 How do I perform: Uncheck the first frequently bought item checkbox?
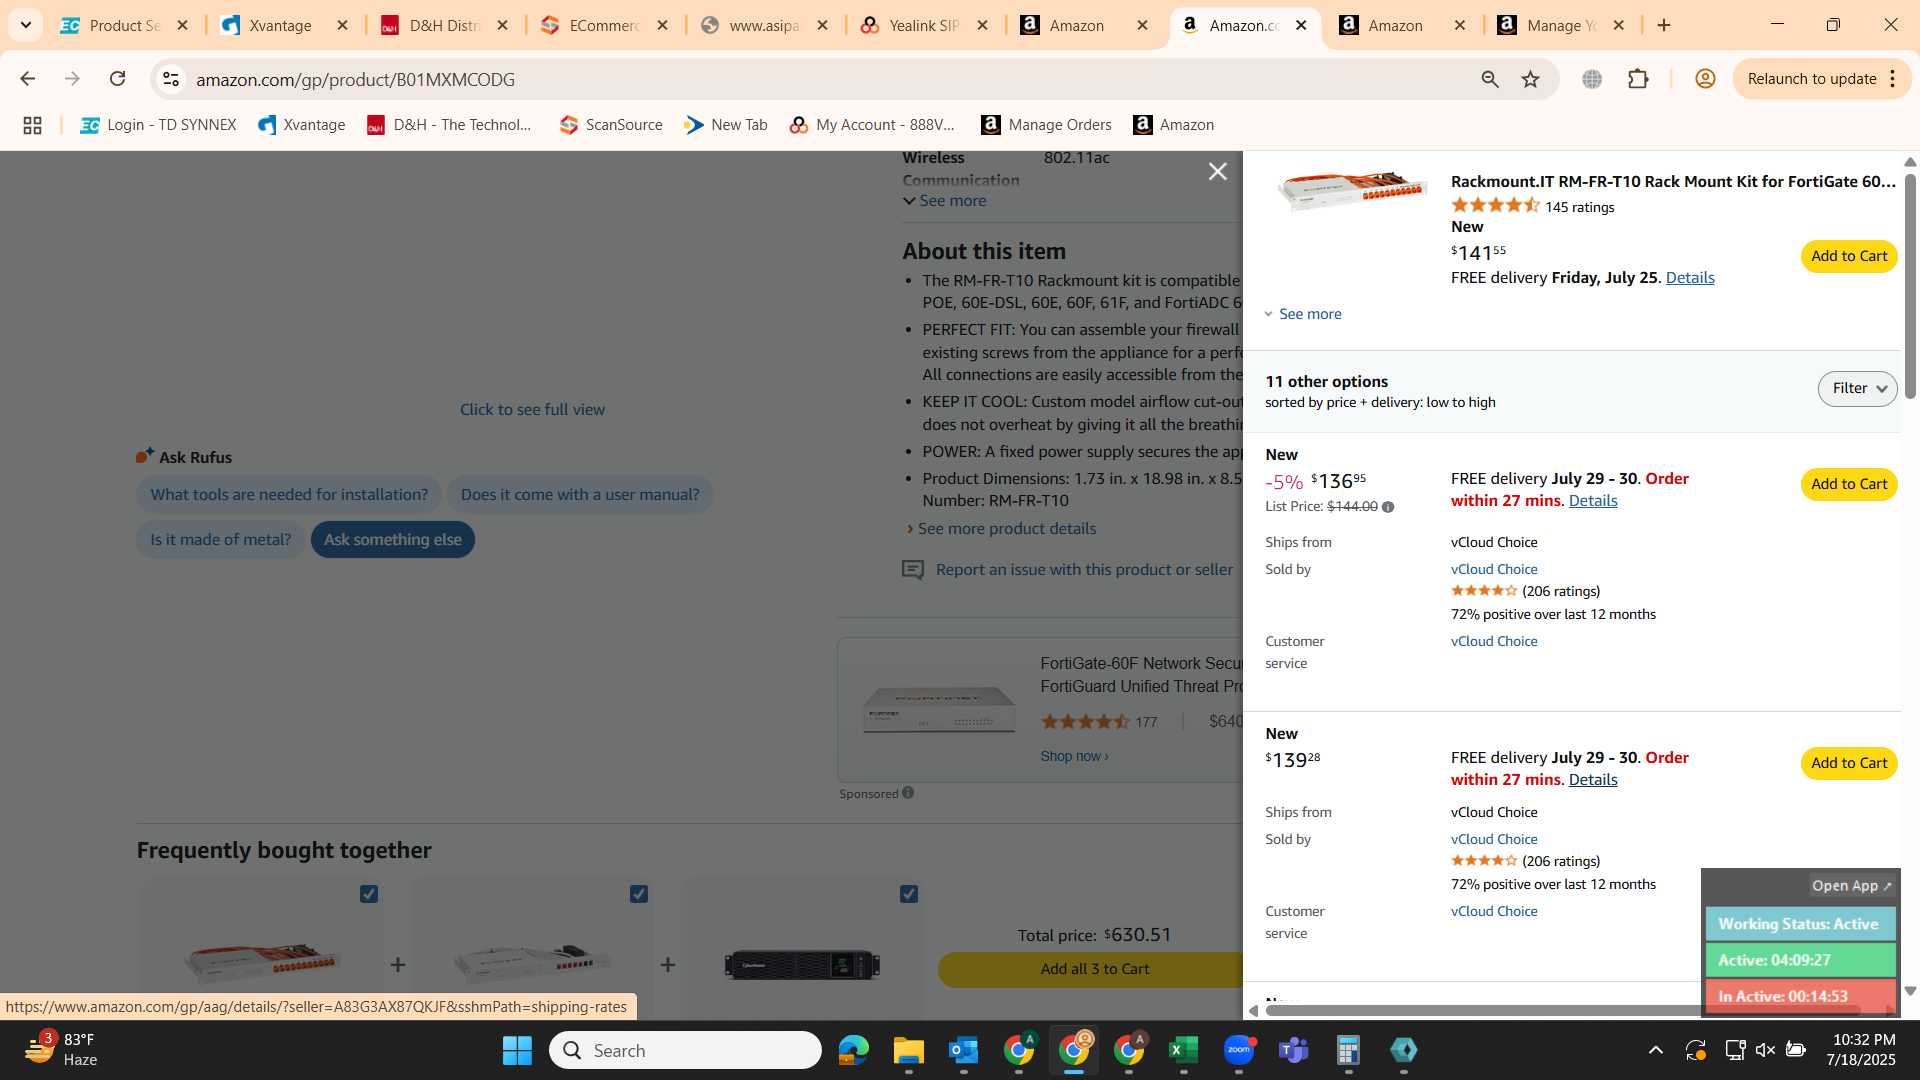point(369,894)
